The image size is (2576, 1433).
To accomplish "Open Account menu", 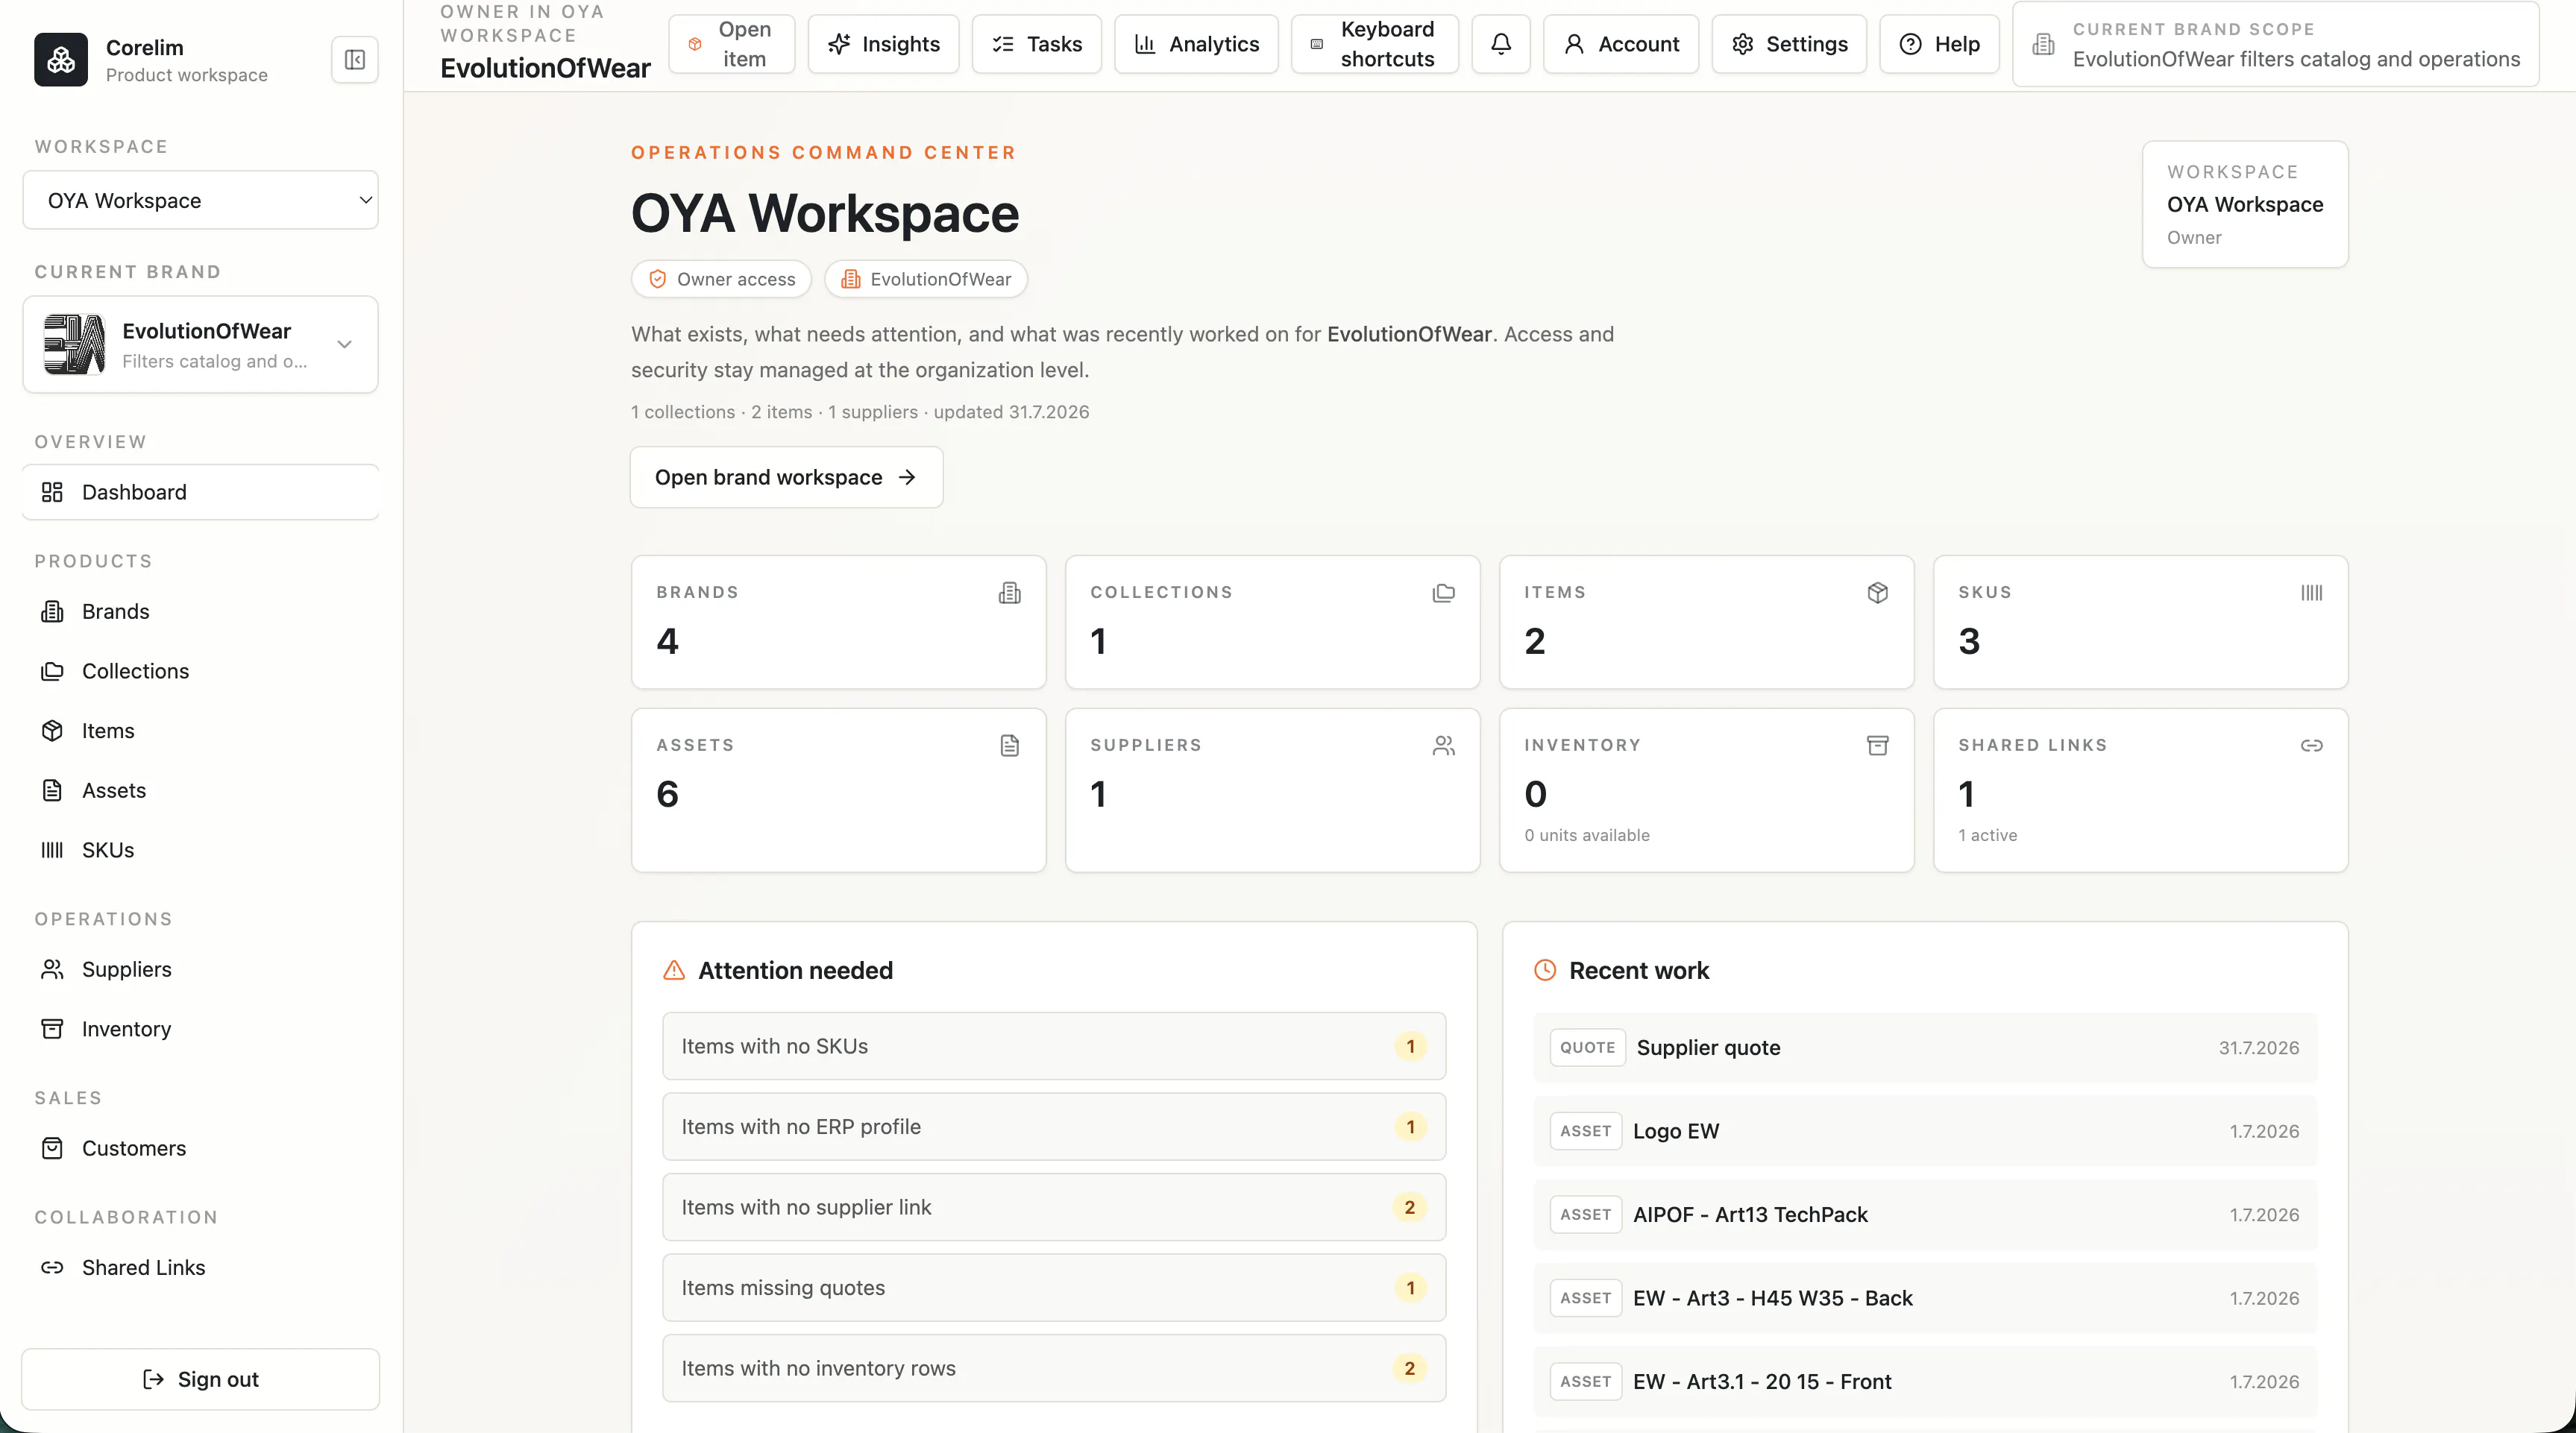I will click(x=1621, y=44).
